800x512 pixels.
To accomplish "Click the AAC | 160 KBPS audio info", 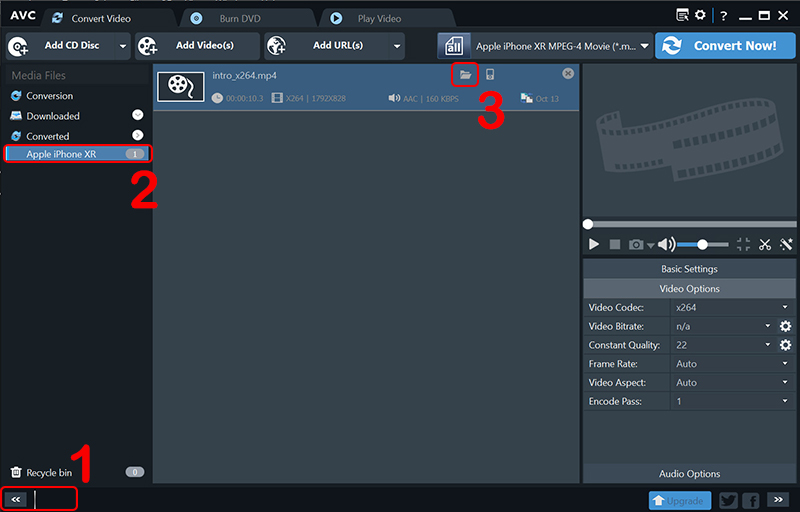I will point(431,98).
